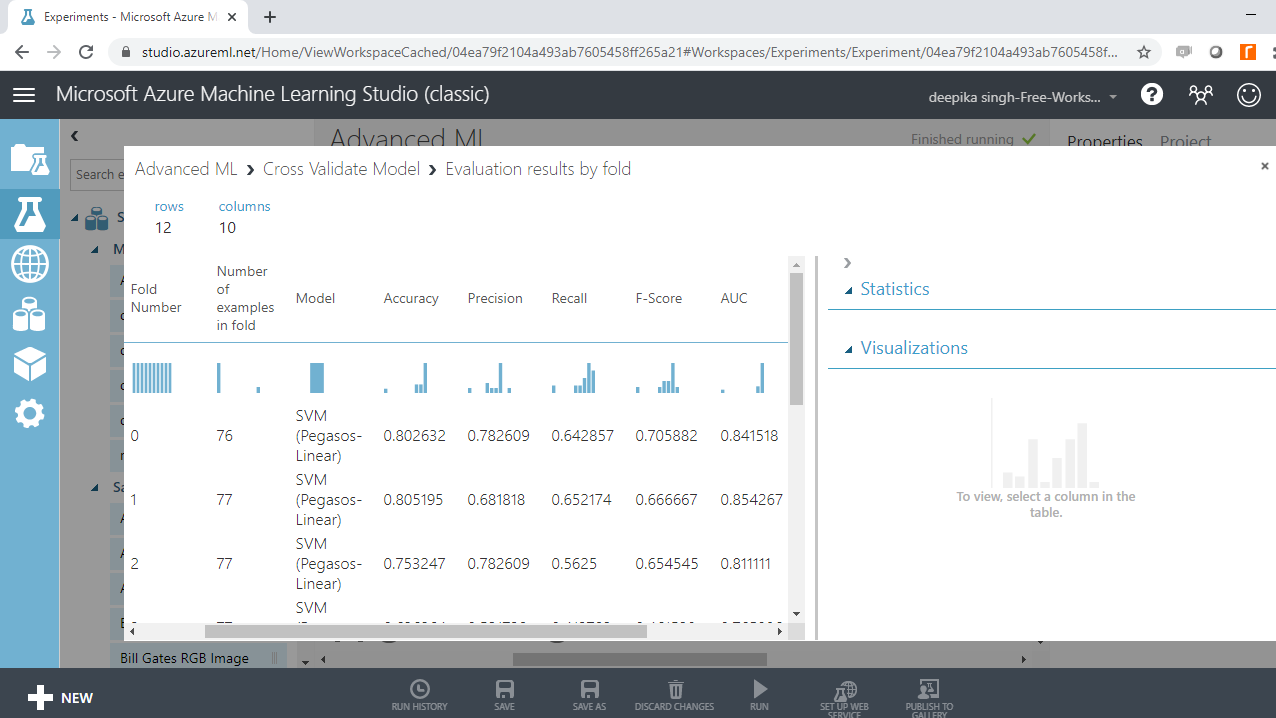Click the horizontal table scrollbar thumb
The width and height of the screenshot is (1276, 718).
point(426,631)
